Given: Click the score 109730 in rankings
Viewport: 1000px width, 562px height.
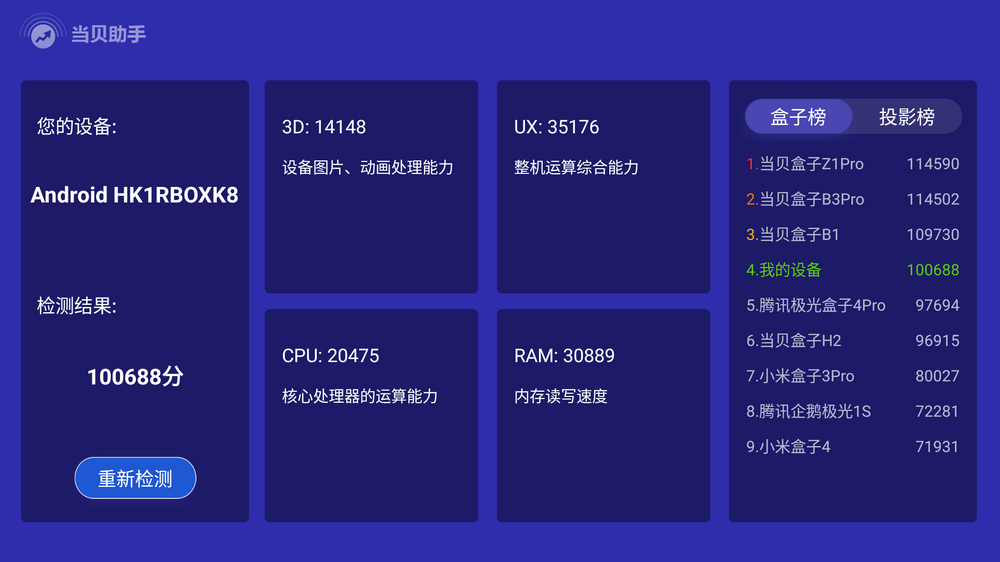Looking at the screenshot, I should coord(933,235).
